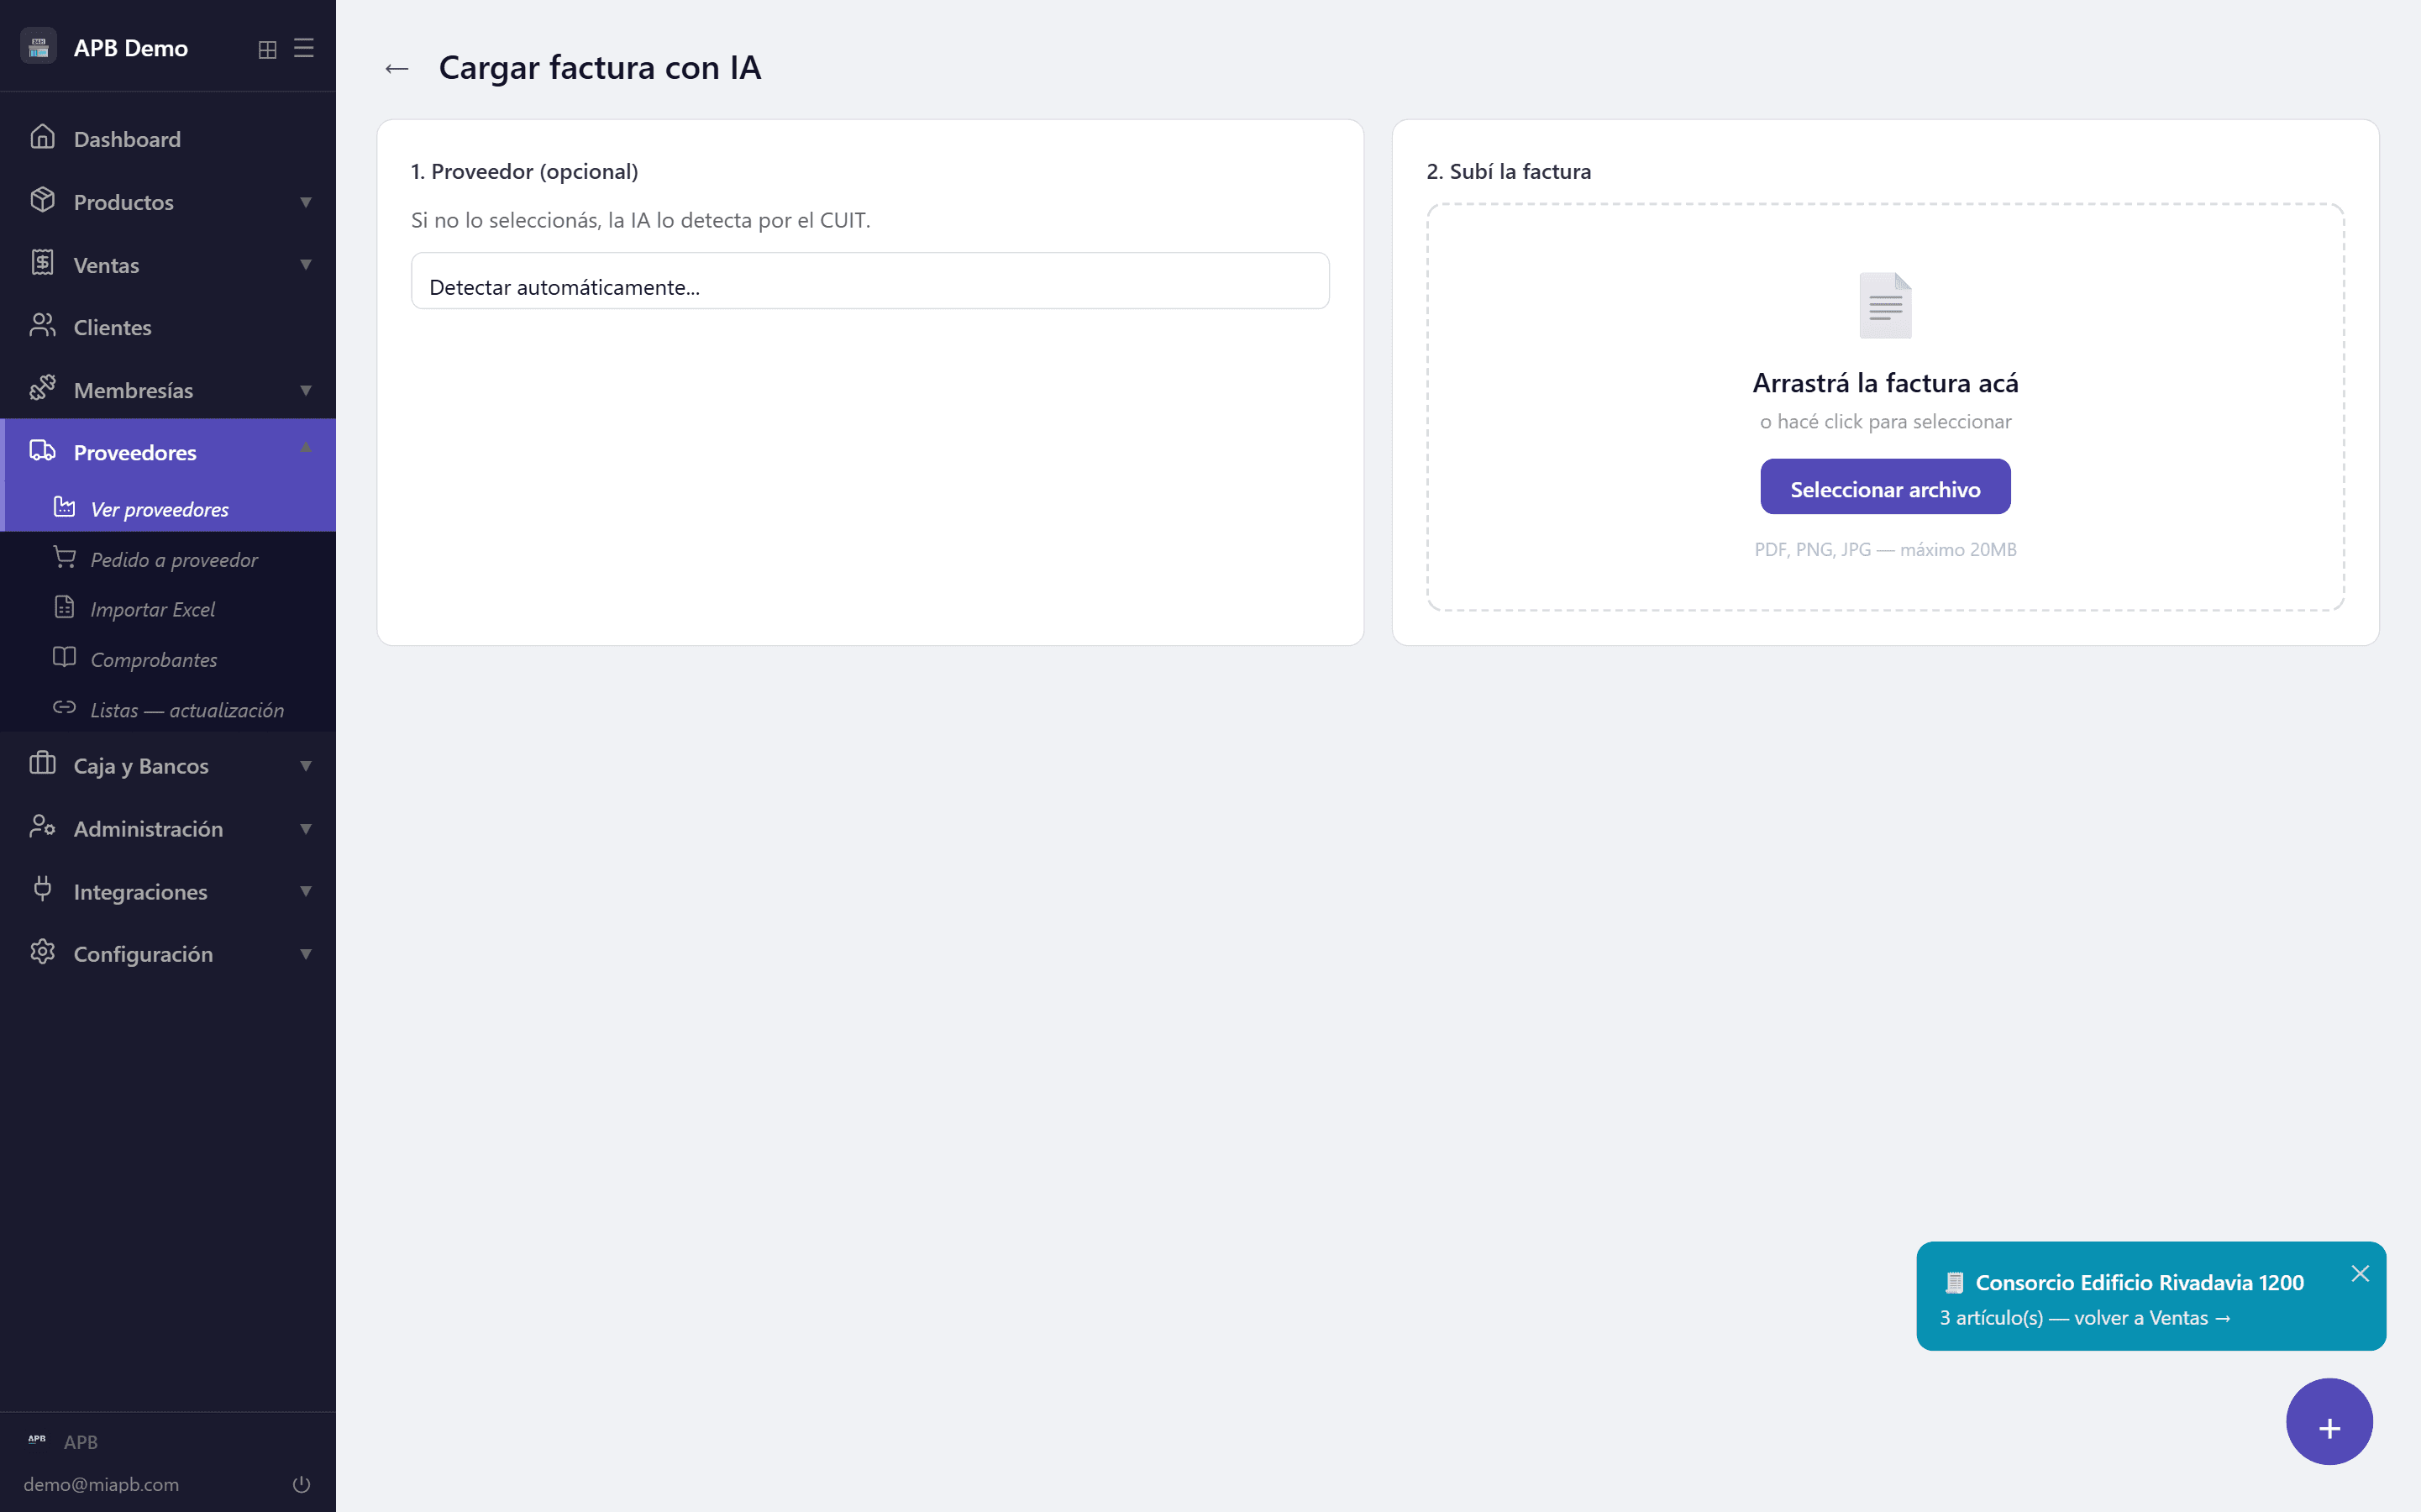Image resolution: width=2421 pixels, height=1512 pixels.
Task: Expand the Integraciones menu arrow
Action: (306, 891)
